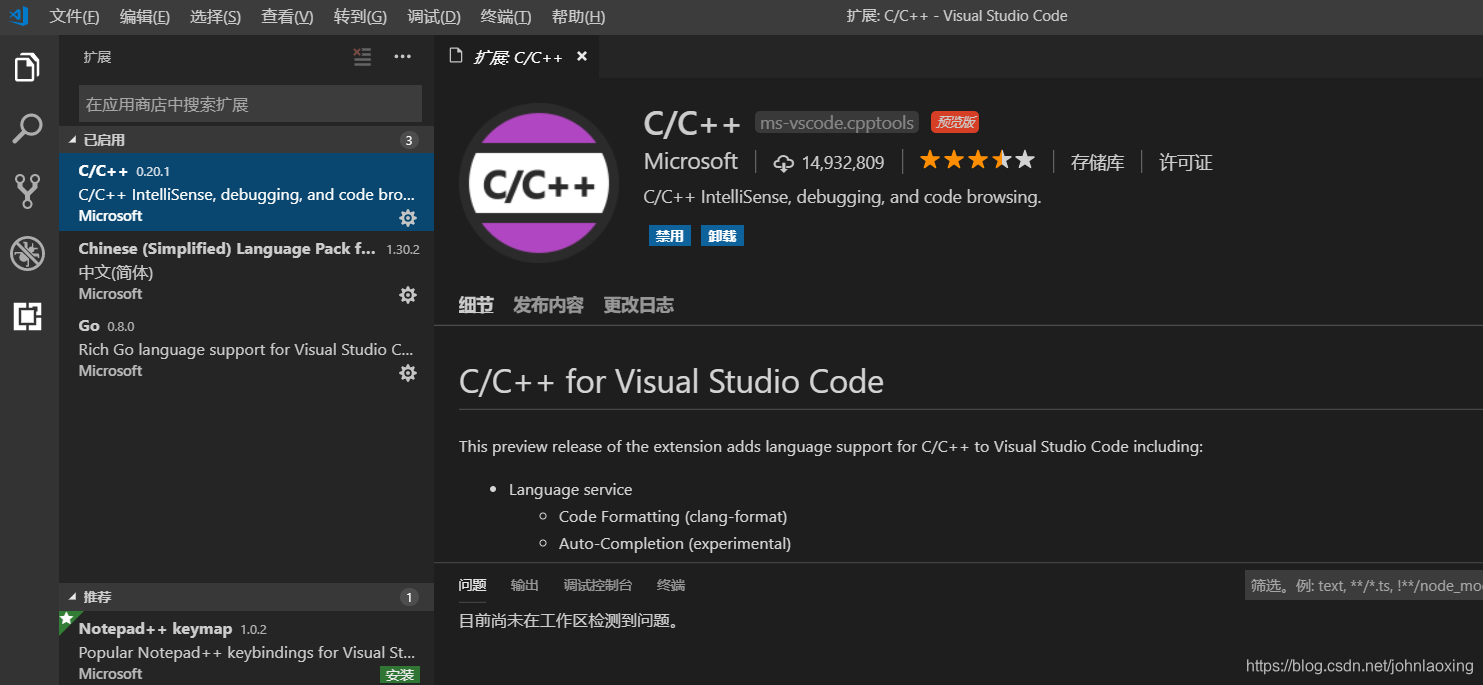The width and height of the screenshot is (1483, 685).
Task: Click the large C/C++ extension logo
Action: (539, 183)
